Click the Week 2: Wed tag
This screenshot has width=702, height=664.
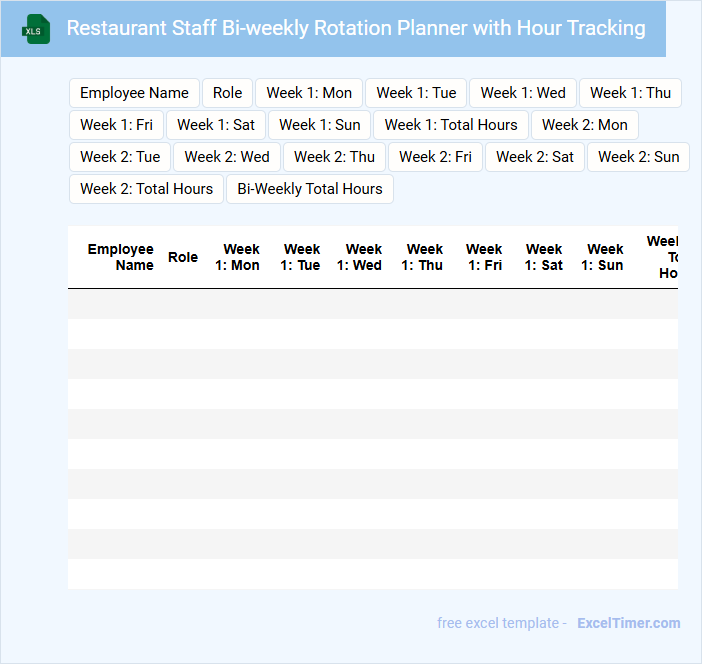(x=227, y=157)
